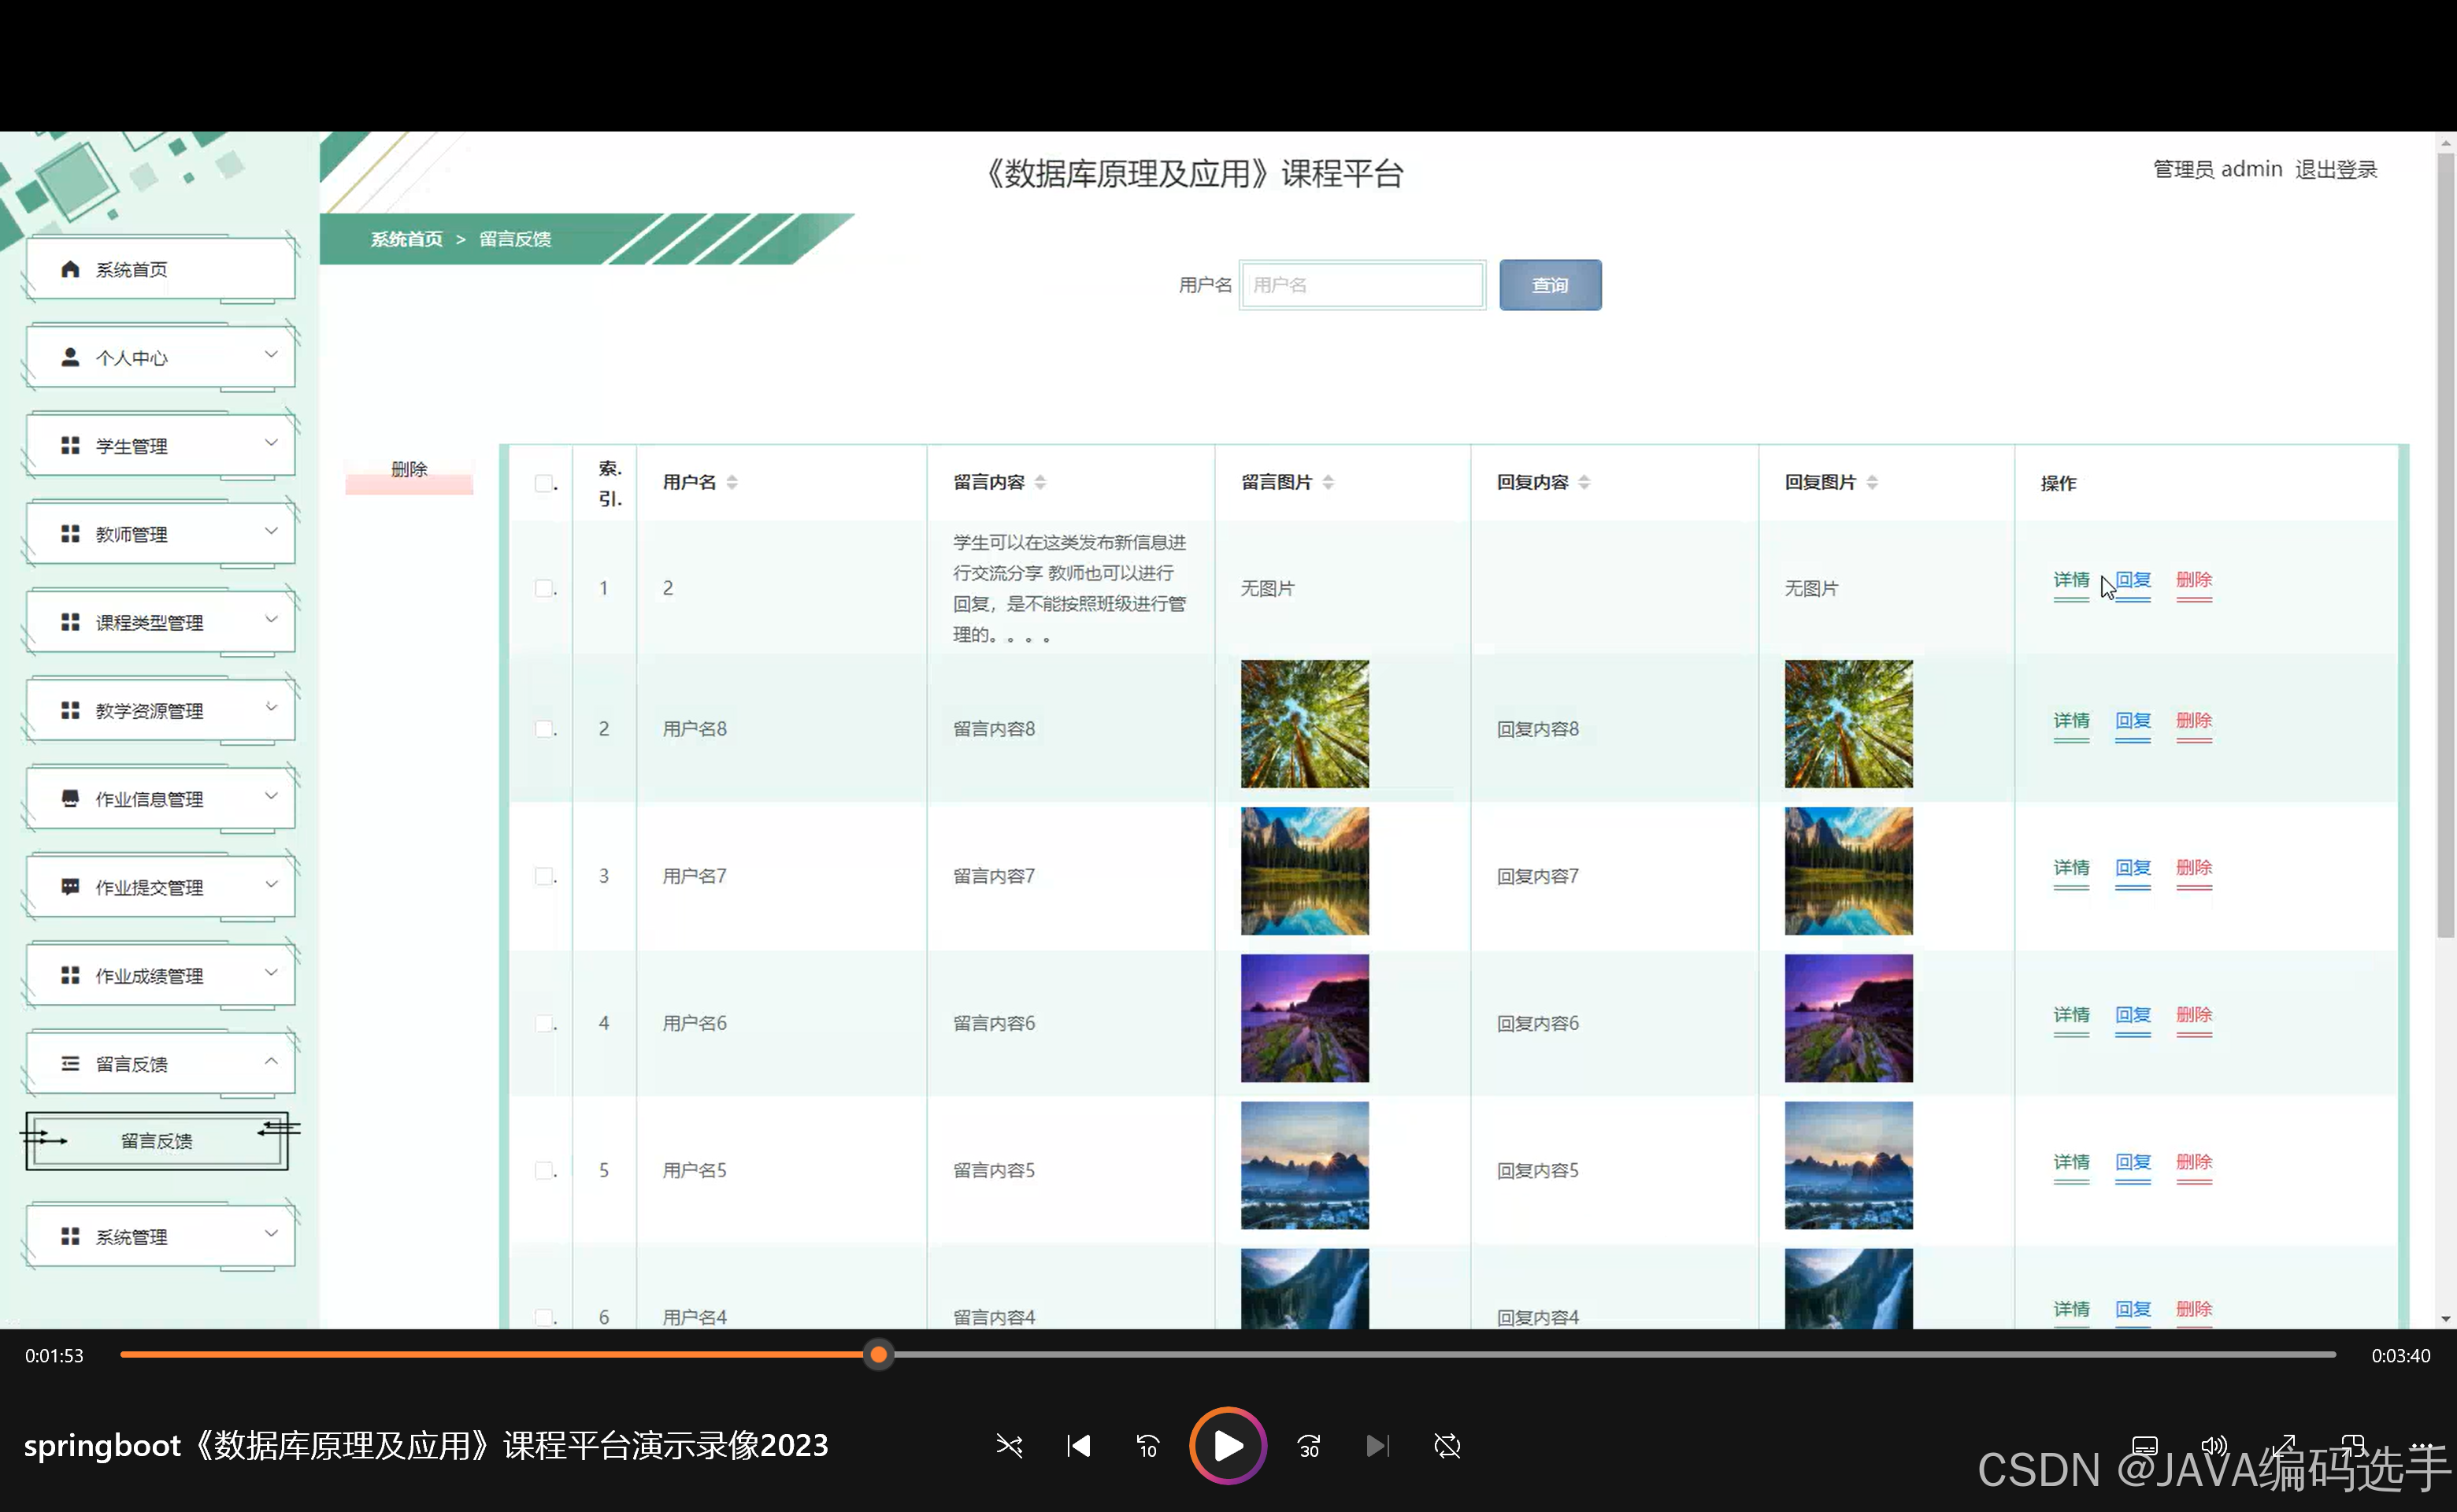Expand the 作业成绩管理 sidebar menu
Viewport: 2457px width, 1512px height.
[160, 975]
